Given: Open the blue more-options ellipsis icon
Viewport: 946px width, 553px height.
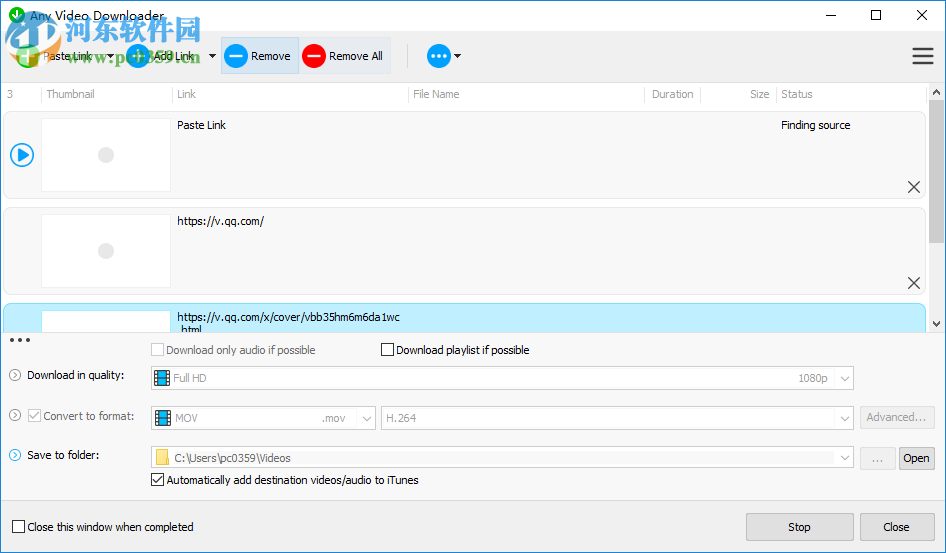Looking at the screenshot, I should (x=439, y=56).
